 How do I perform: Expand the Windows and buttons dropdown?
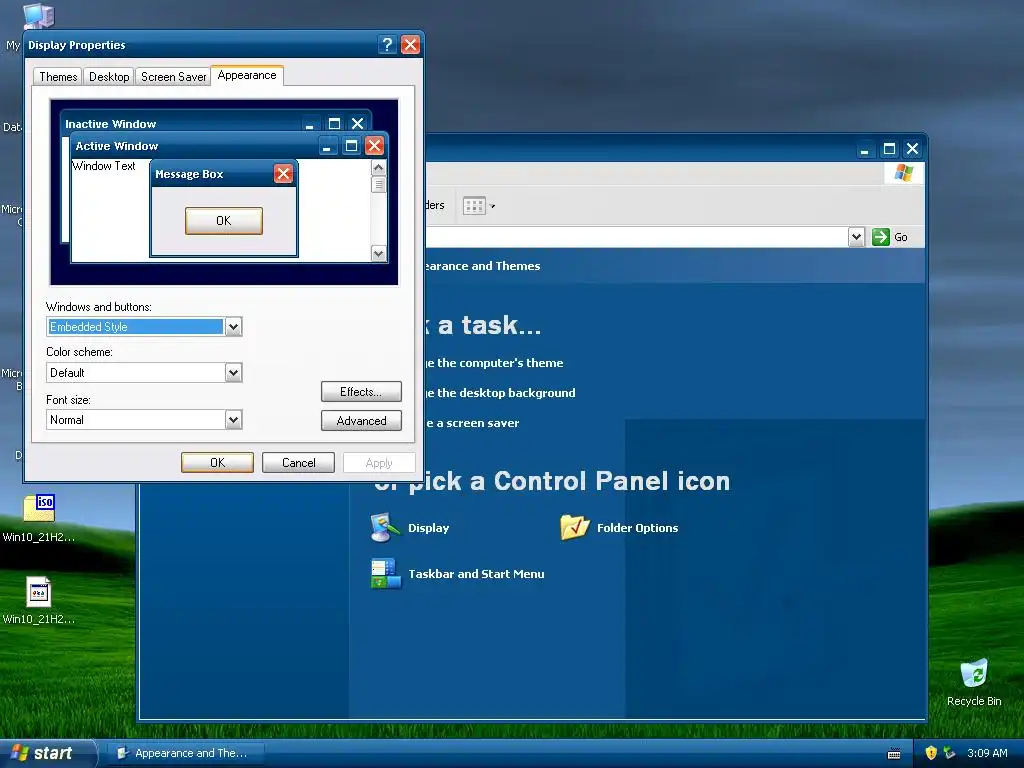(233, 327)
